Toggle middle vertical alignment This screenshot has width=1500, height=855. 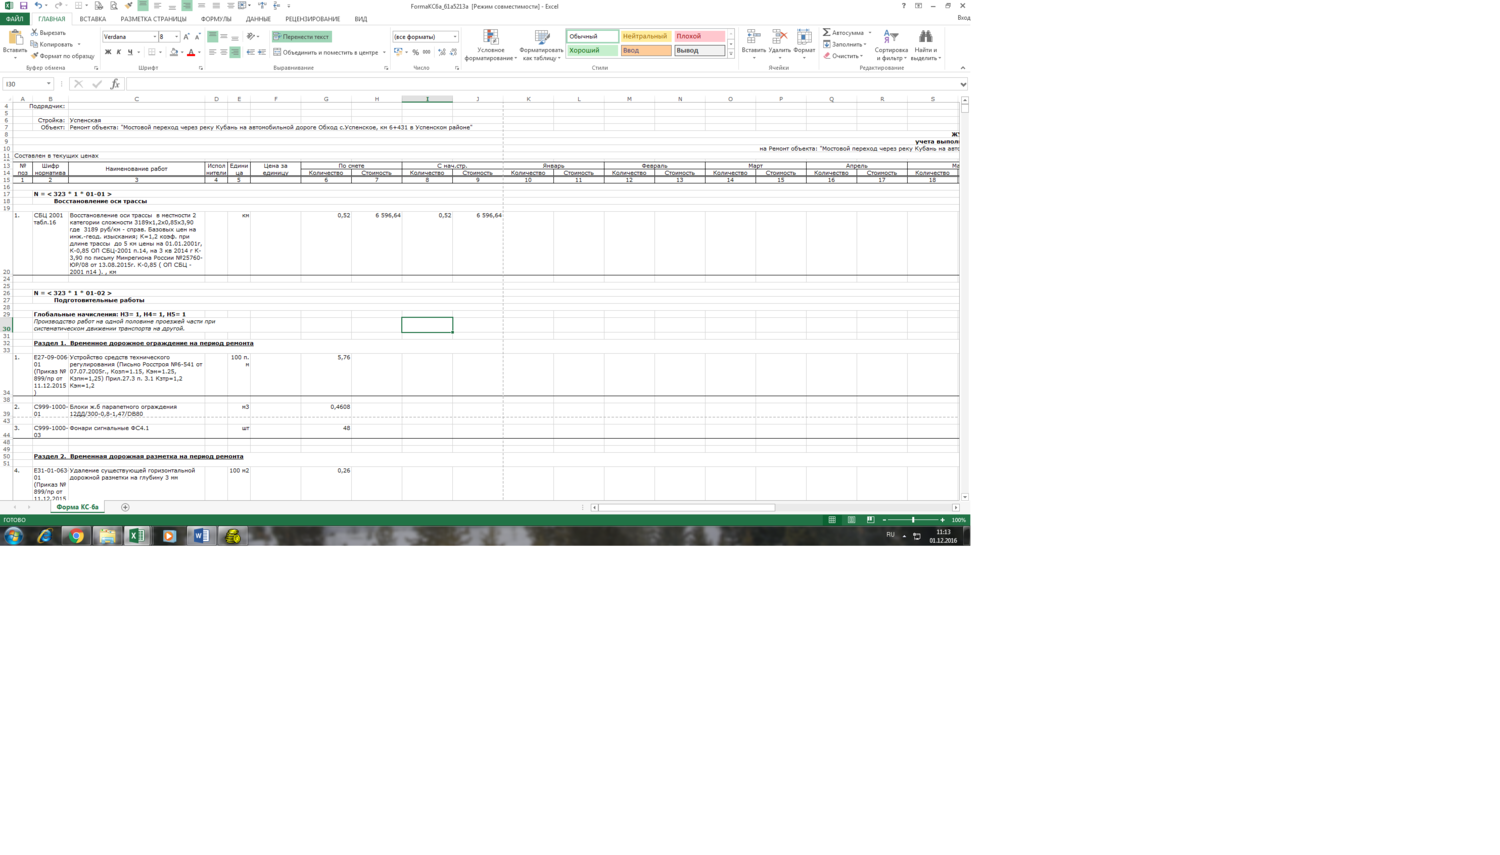(x=223, y=37)
